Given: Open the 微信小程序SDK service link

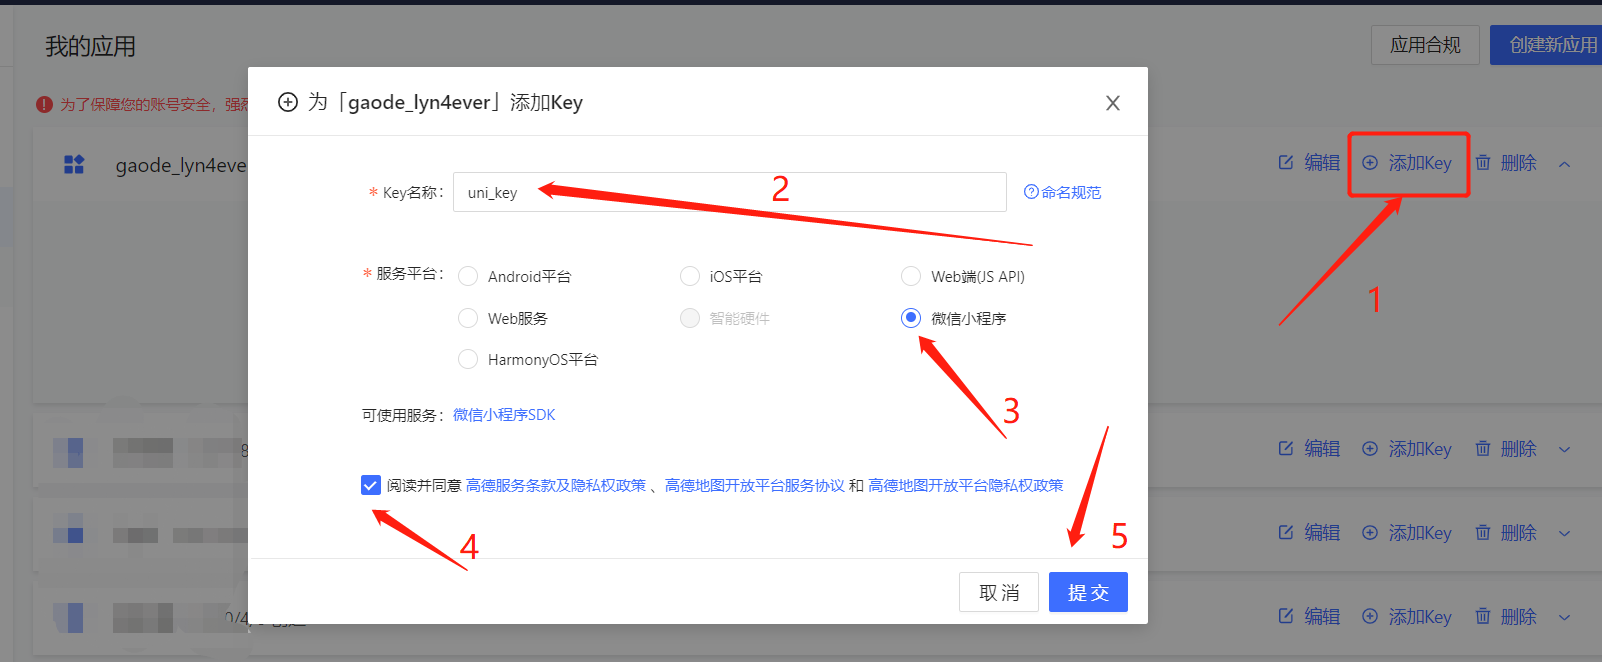Looking at the screenshot, I should (504, 415).
